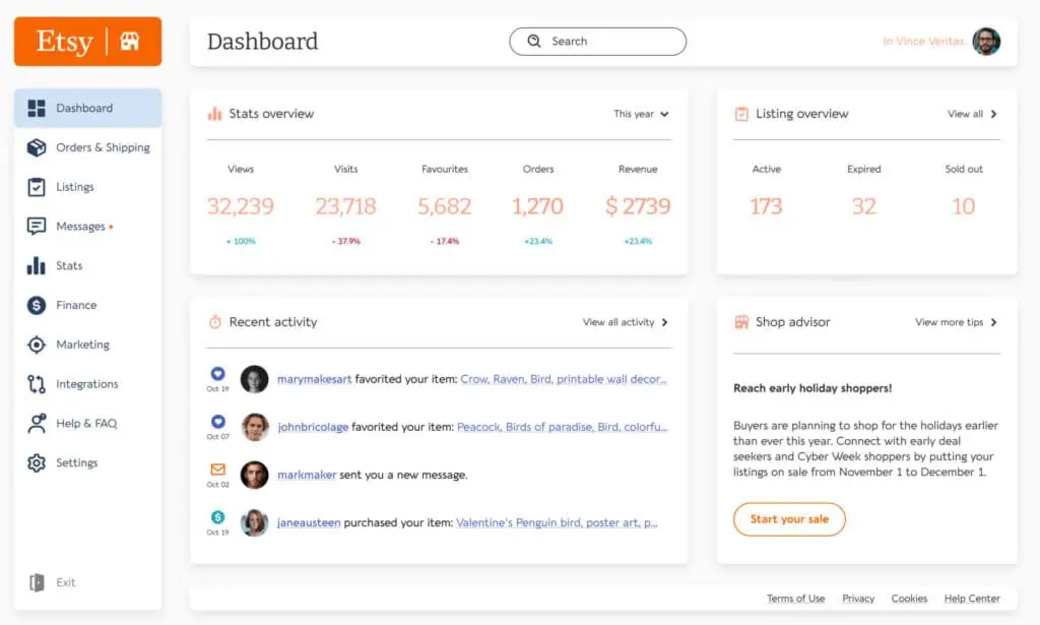The width and height of the screenshot is (1040, 625).
Task: Select the Finance menu item
Action: (x=88, y=305)
